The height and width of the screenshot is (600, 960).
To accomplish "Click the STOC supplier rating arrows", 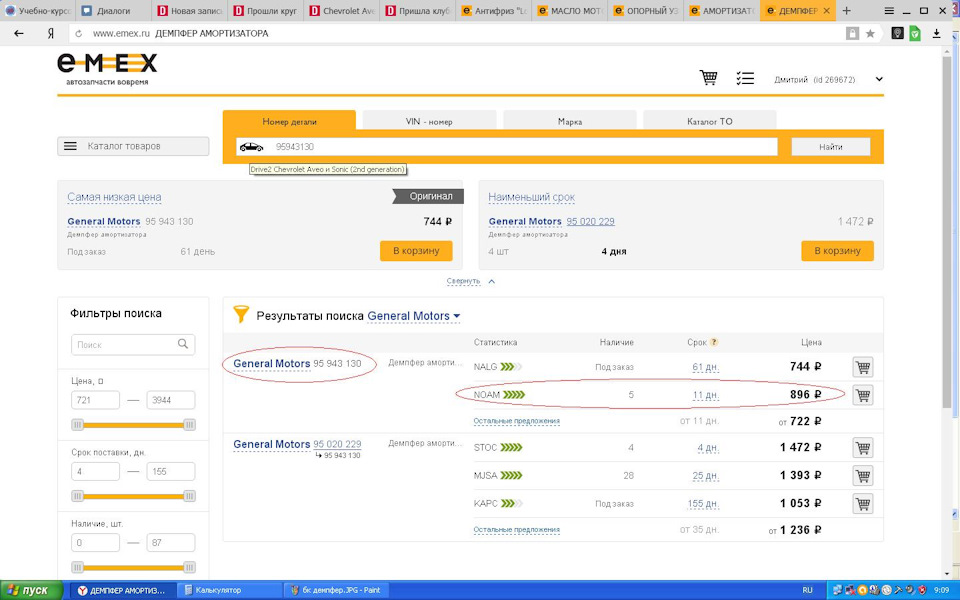I will click(x=511, y=448).
